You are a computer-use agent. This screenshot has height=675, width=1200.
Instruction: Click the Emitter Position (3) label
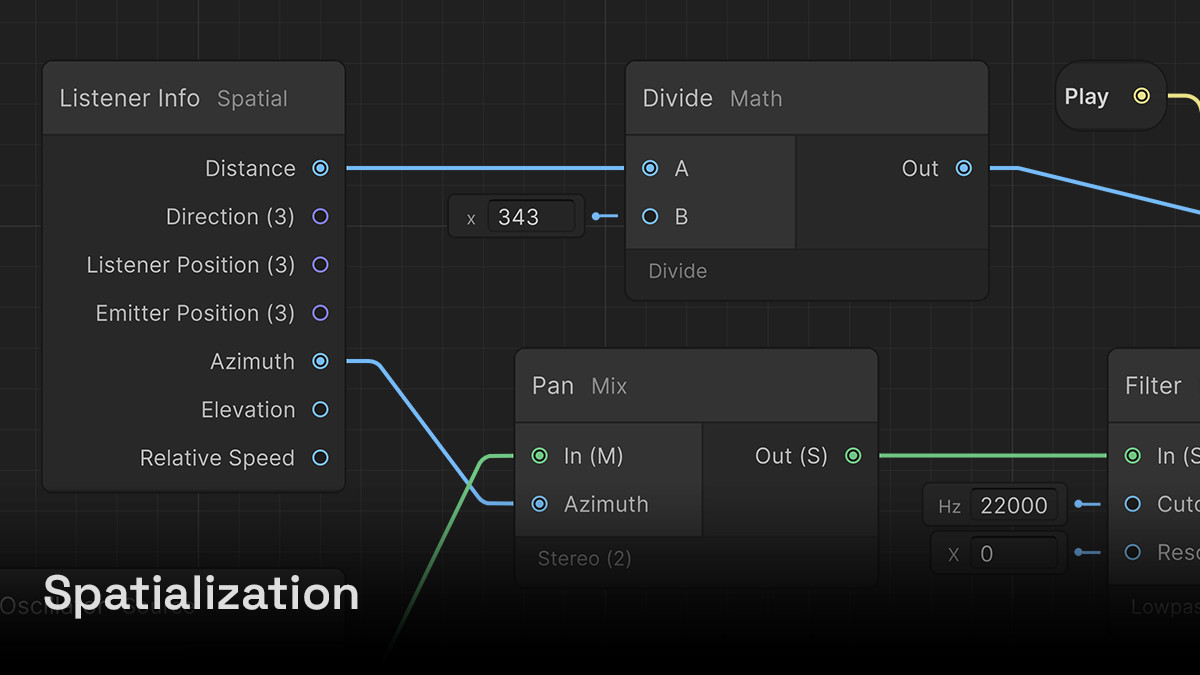pyautogui.click(x=195, y=313)
